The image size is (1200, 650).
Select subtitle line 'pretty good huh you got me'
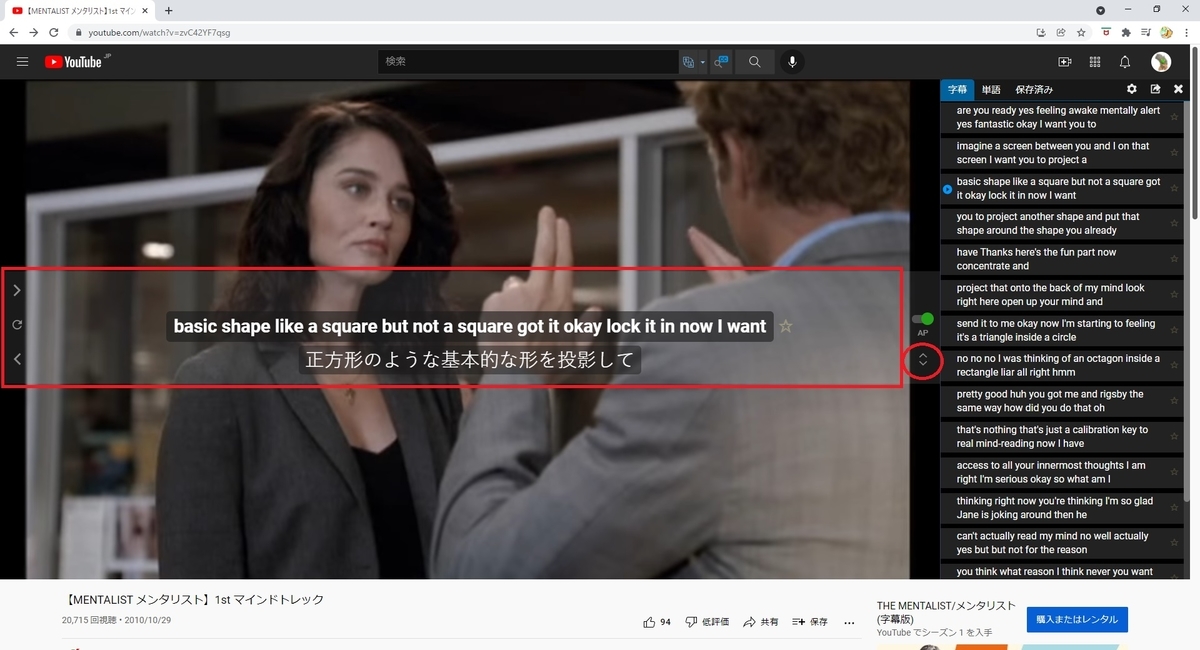(x=1061, y=401)
